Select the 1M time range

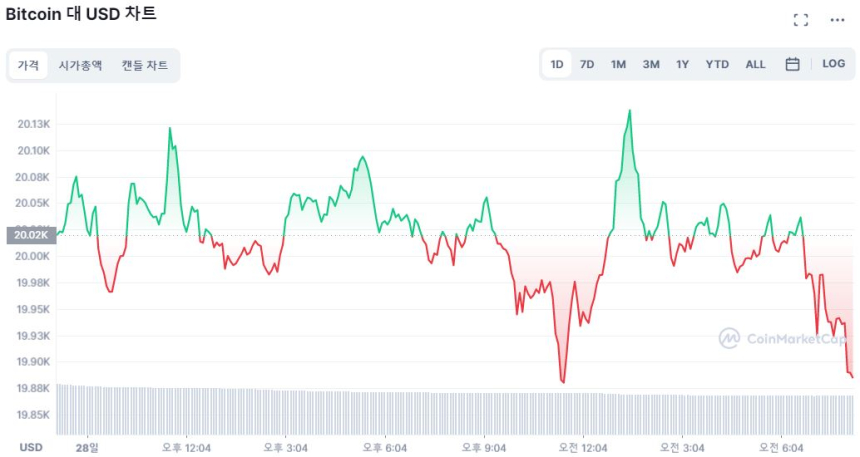click(x=618, y=64)
